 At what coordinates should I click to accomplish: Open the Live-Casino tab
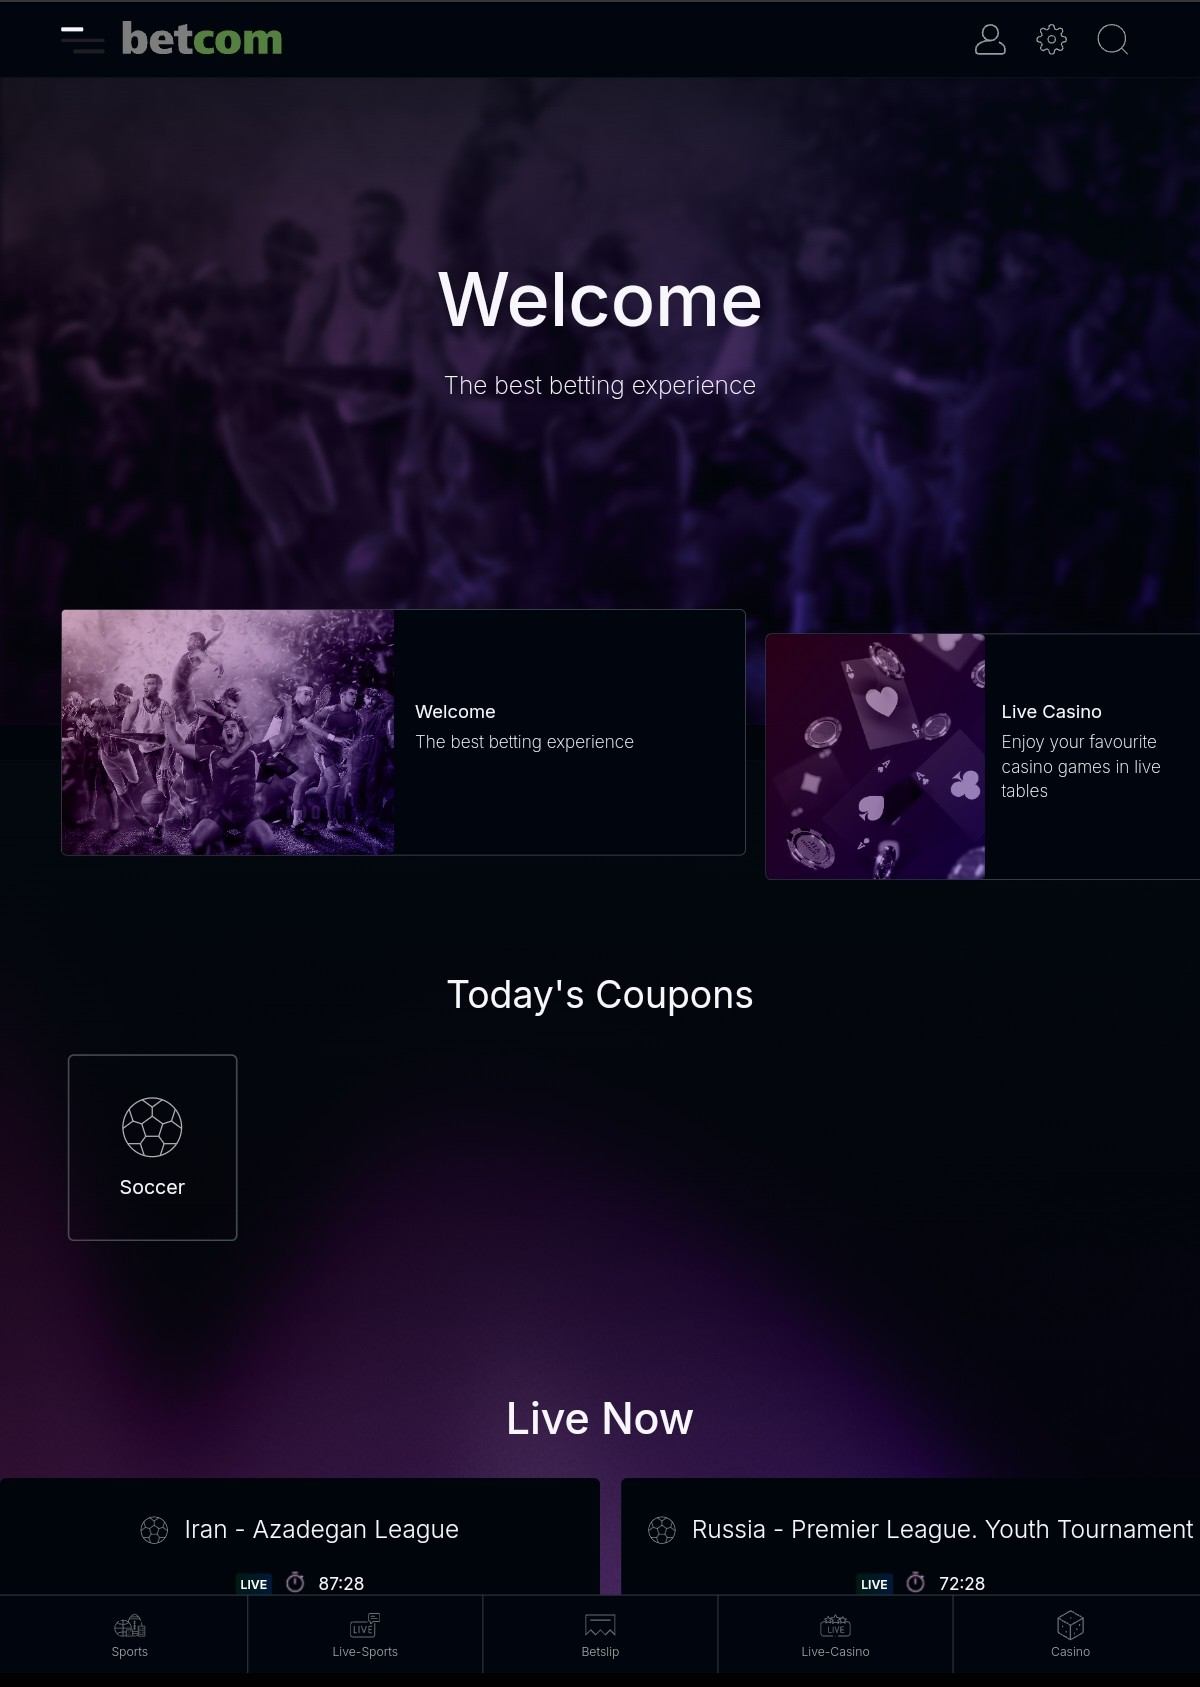click(x=835, y=1634)
